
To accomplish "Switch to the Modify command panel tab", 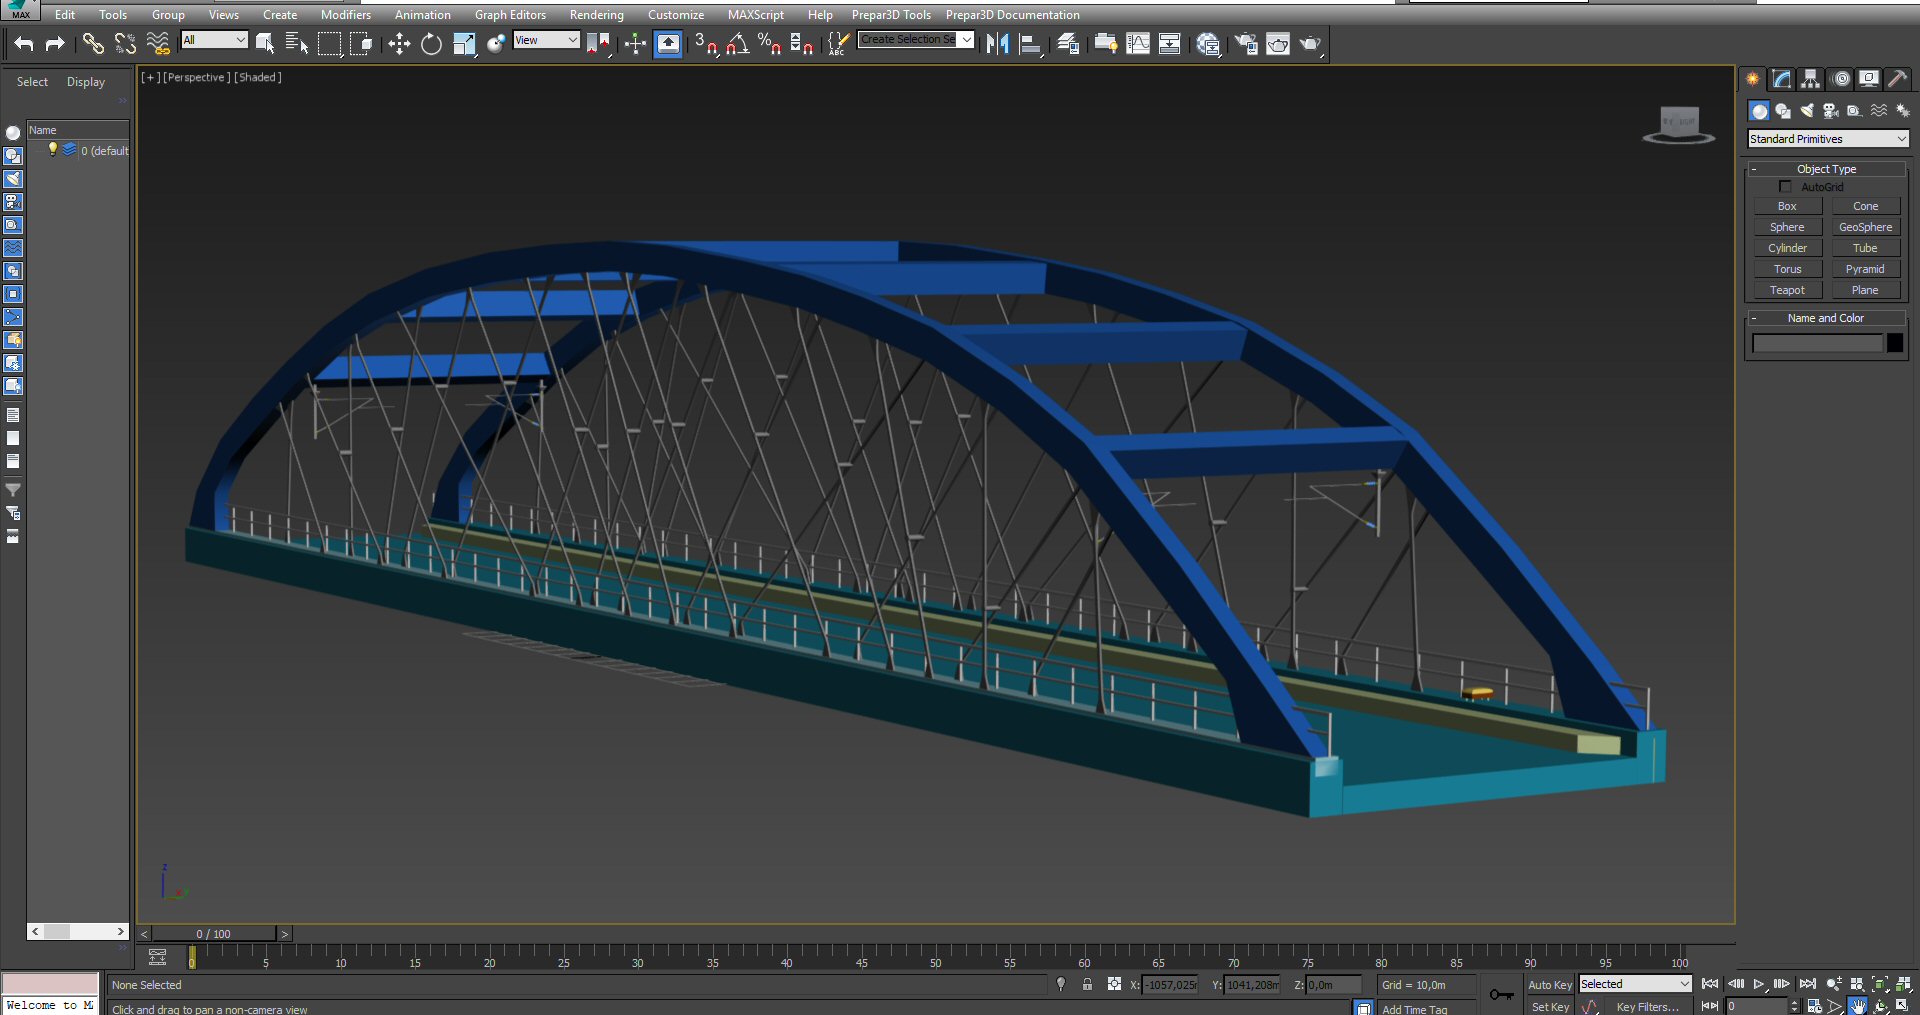I will [1782, 79].
